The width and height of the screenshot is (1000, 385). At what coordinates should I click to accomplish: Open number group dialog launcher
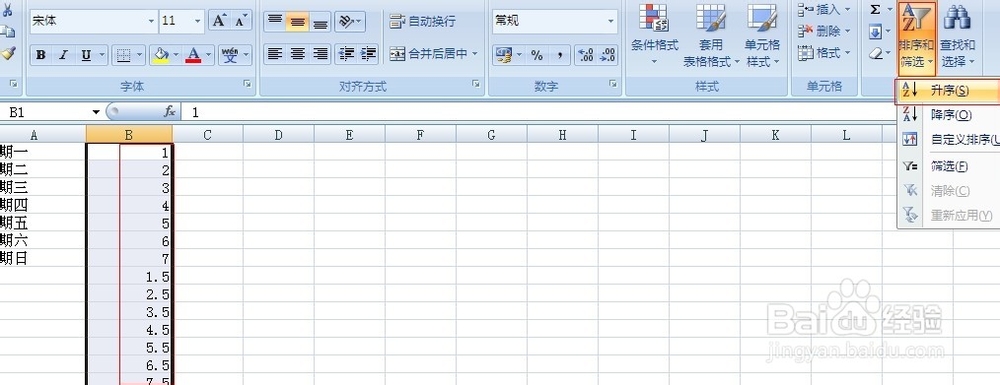click(x=613, y=84)
